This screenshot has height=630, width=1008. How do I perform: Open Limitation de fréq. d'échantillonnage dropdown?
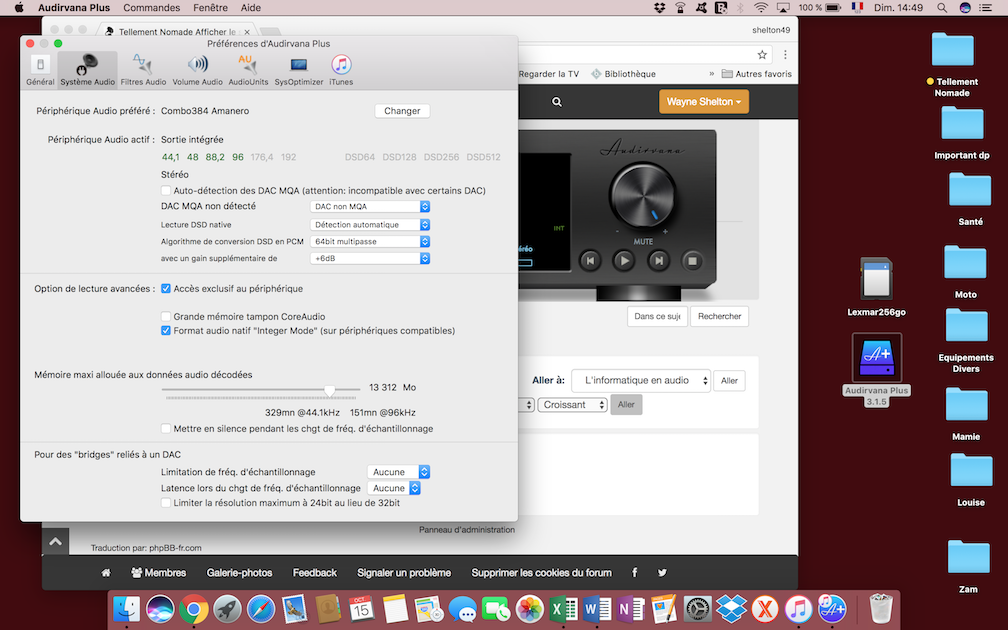399,472
